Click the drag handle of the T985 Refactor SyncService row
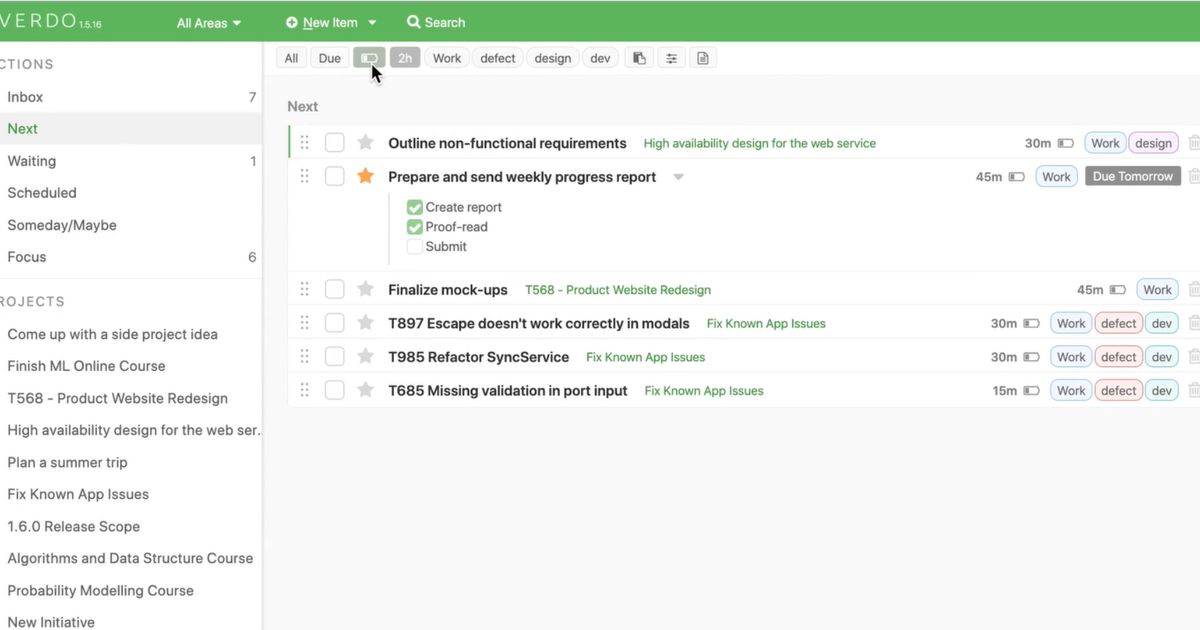 [305, 356]
